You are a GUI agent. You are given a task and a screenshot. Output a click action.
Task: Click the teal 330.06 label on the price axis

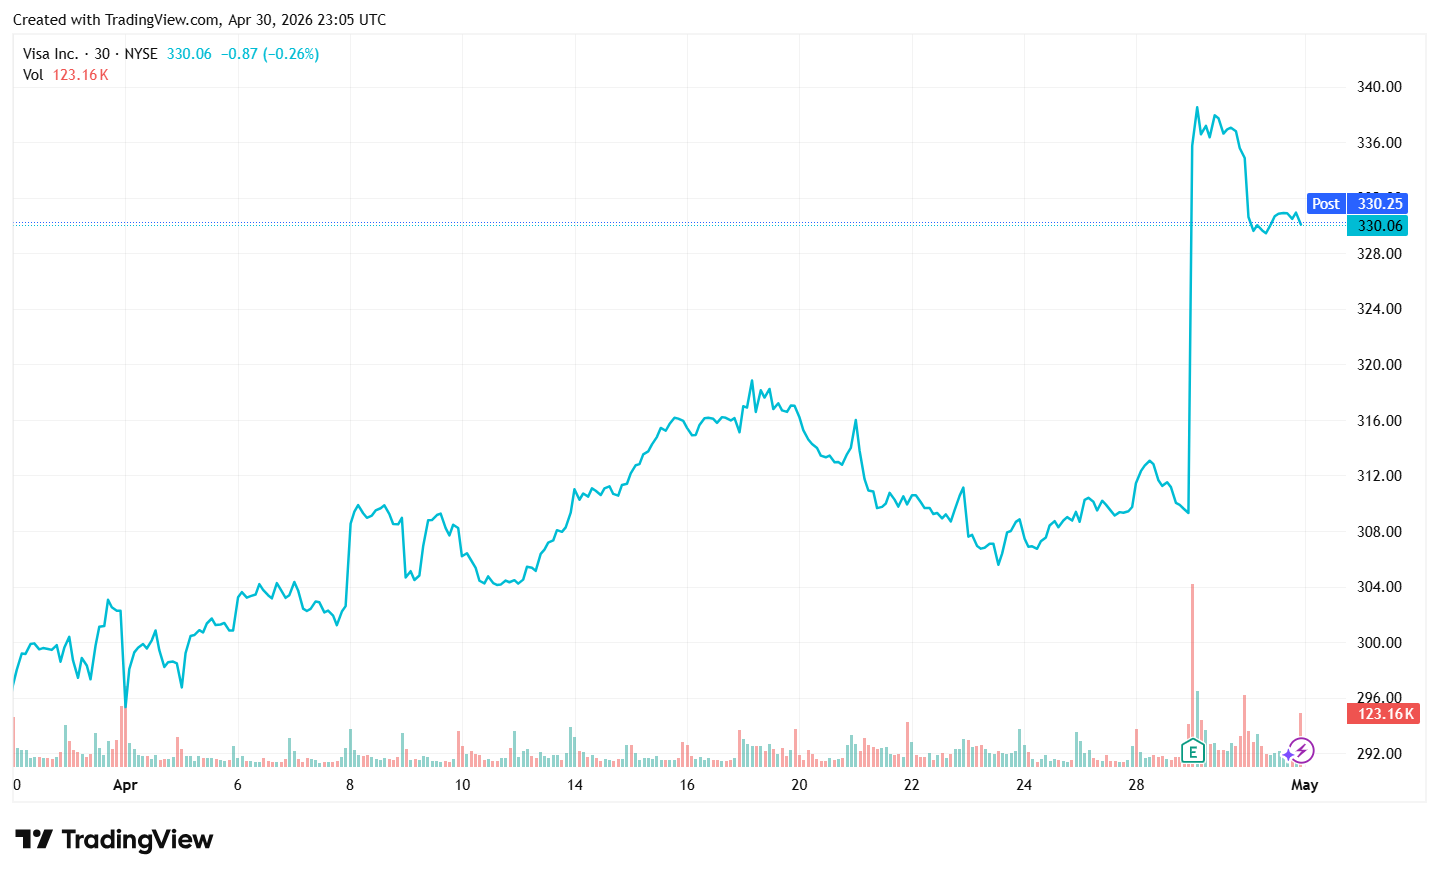tap(1378, 226)
